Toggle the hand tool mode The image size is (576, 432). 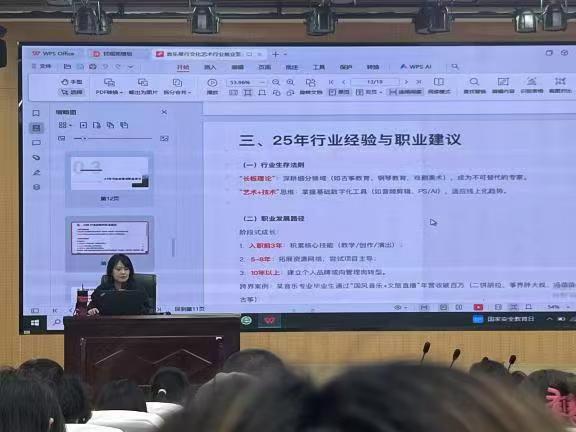click(72, 82)
